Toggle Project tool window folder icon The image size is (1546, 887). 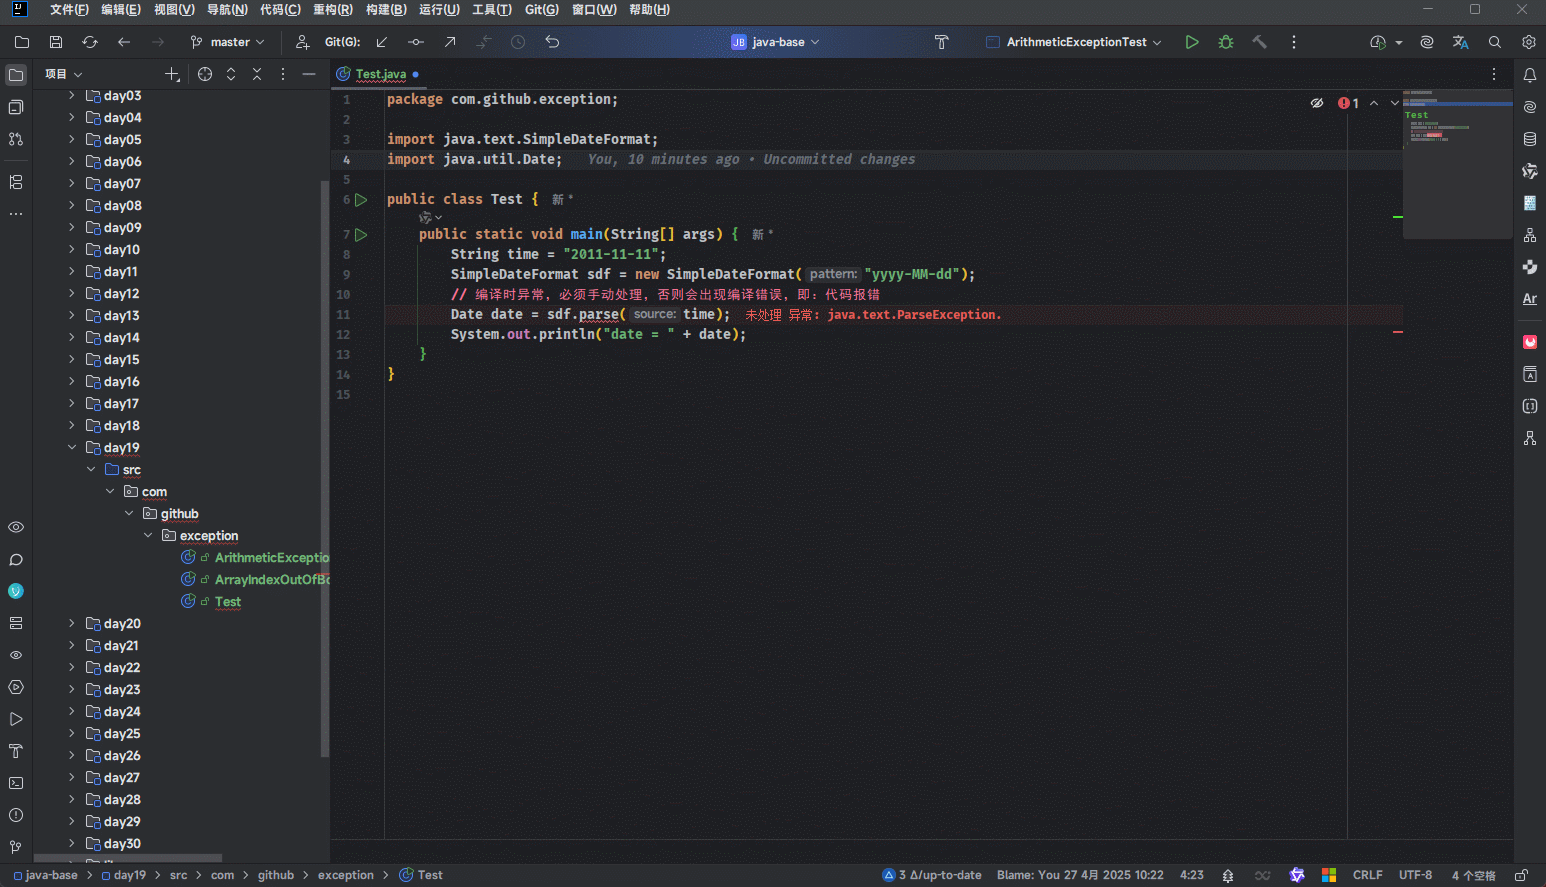click(16, 75)
